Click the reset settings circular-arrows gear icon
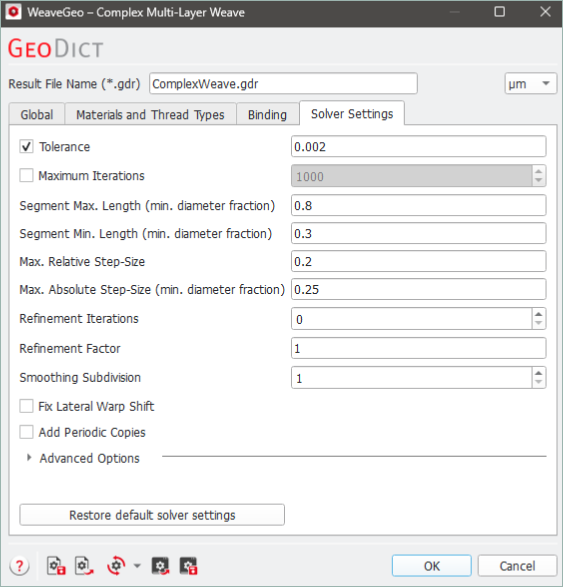Screen dimensions: 563x587 (x=116, y=566)
